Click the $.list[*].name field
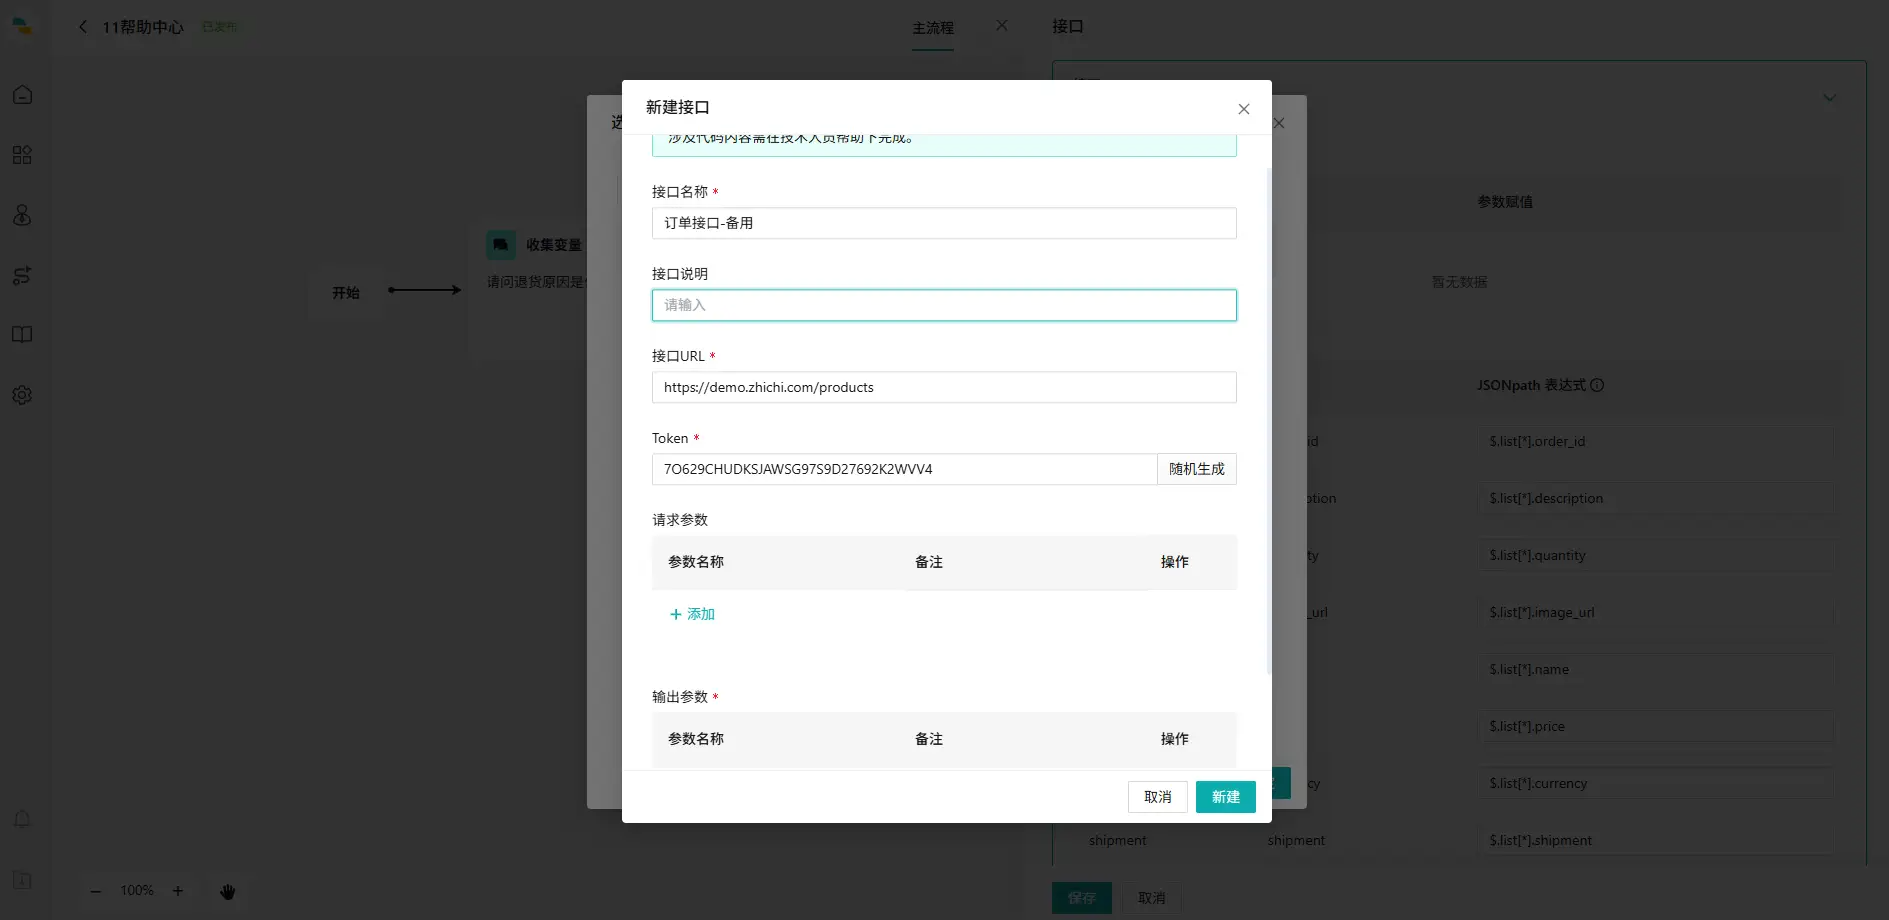The width and height of the screenshot is (1889, 920). [1656, 669]
